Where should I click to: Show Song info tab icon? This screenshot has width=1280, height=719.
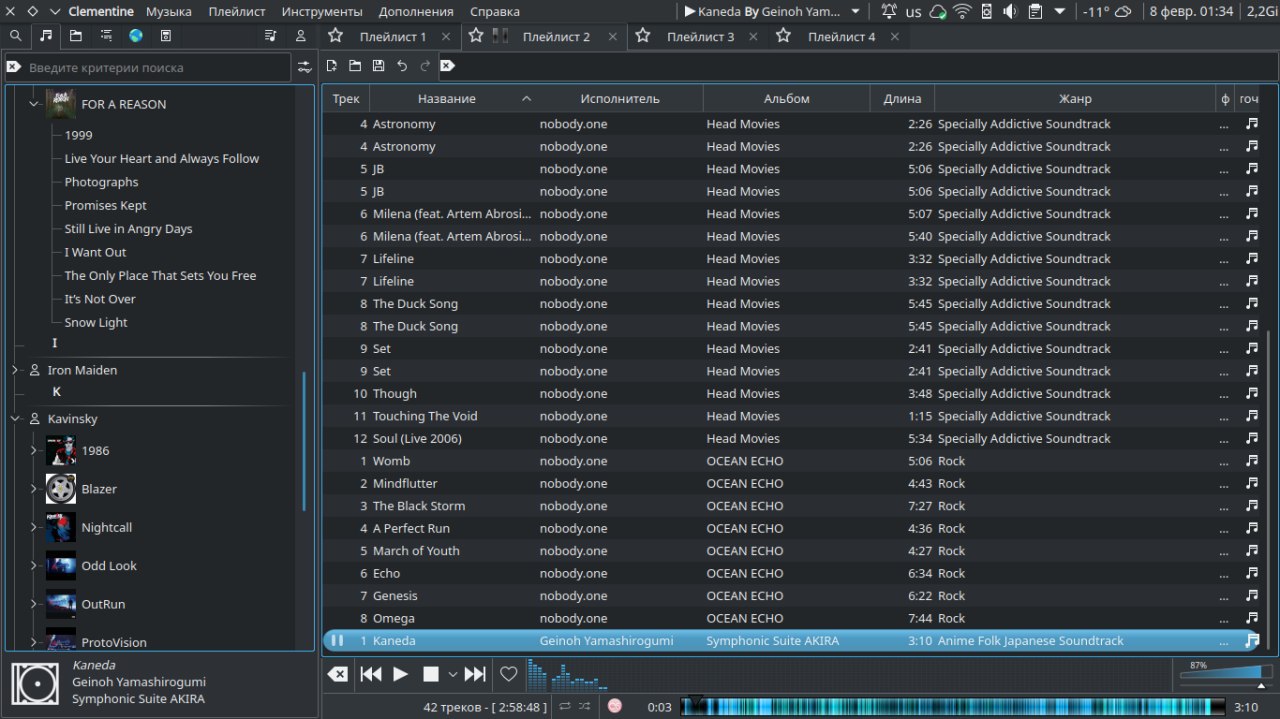pyautogui.click(x=270, y=36)
